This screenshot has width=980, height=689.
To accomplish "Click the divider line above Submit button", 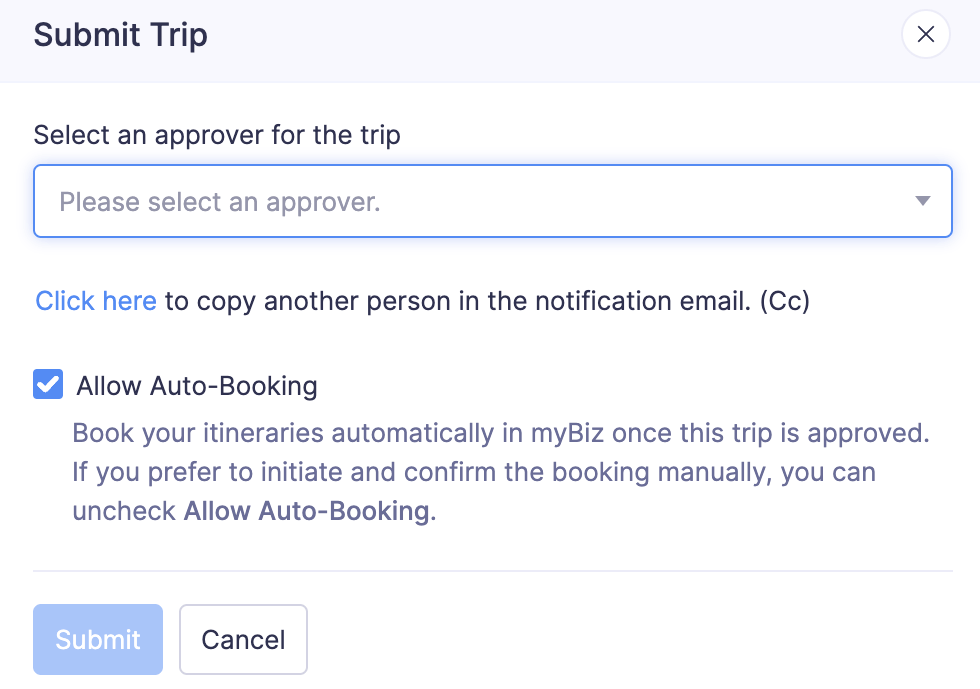I will [x=490, y=571].
